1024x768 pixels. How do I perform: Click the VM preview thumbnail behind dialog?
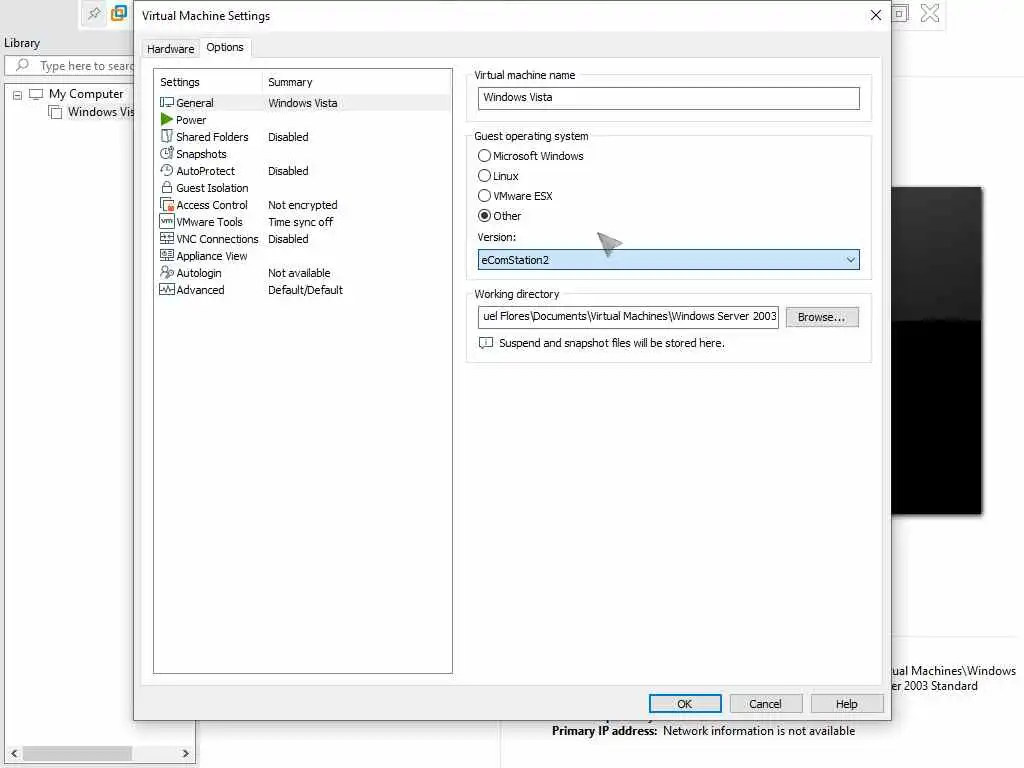[x=936, y=351]
